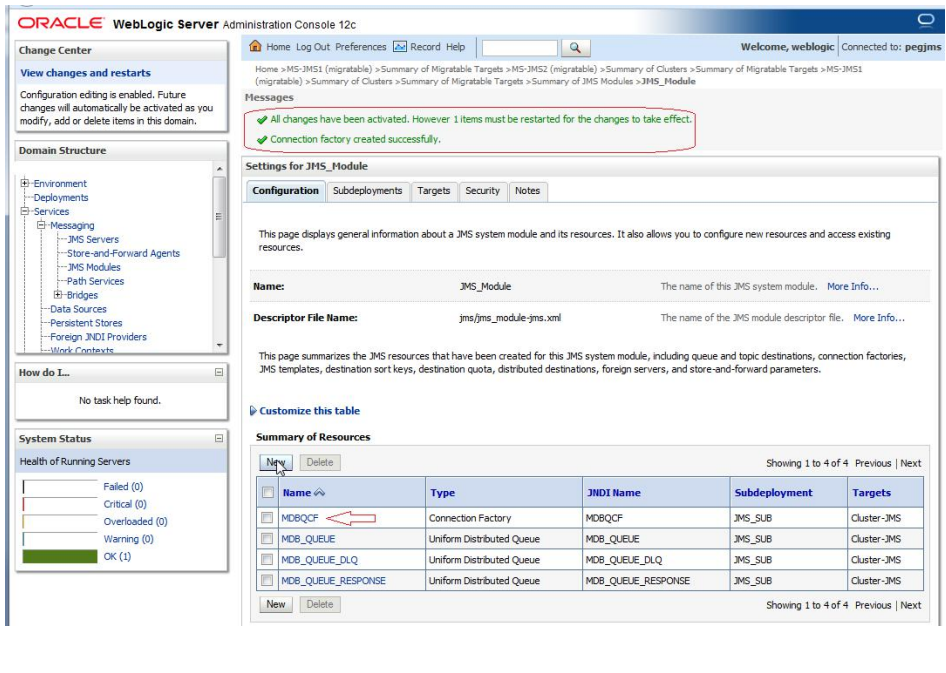Viewport: 946px width, 673px height.
Task: Click Critical (0) server status link
Action: [x=125, y=504]
